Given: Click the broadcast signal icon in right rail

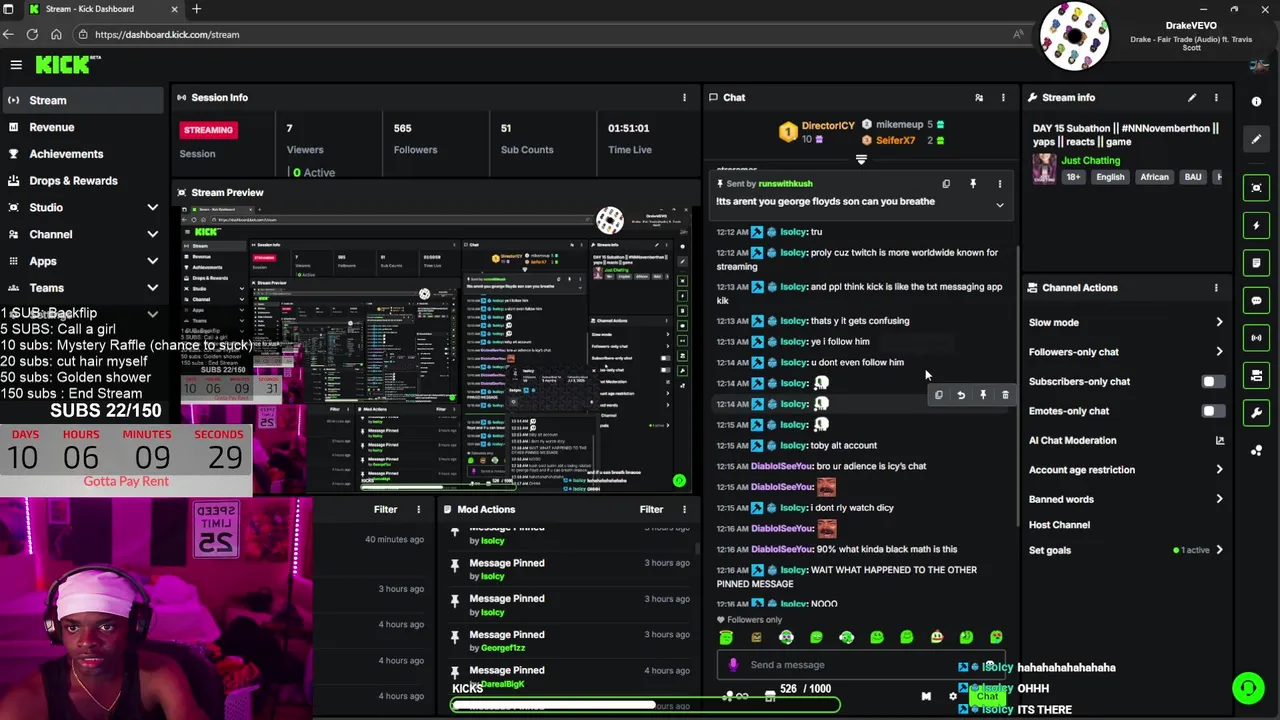Looking at the screenshot, I should click(1256, 338).
